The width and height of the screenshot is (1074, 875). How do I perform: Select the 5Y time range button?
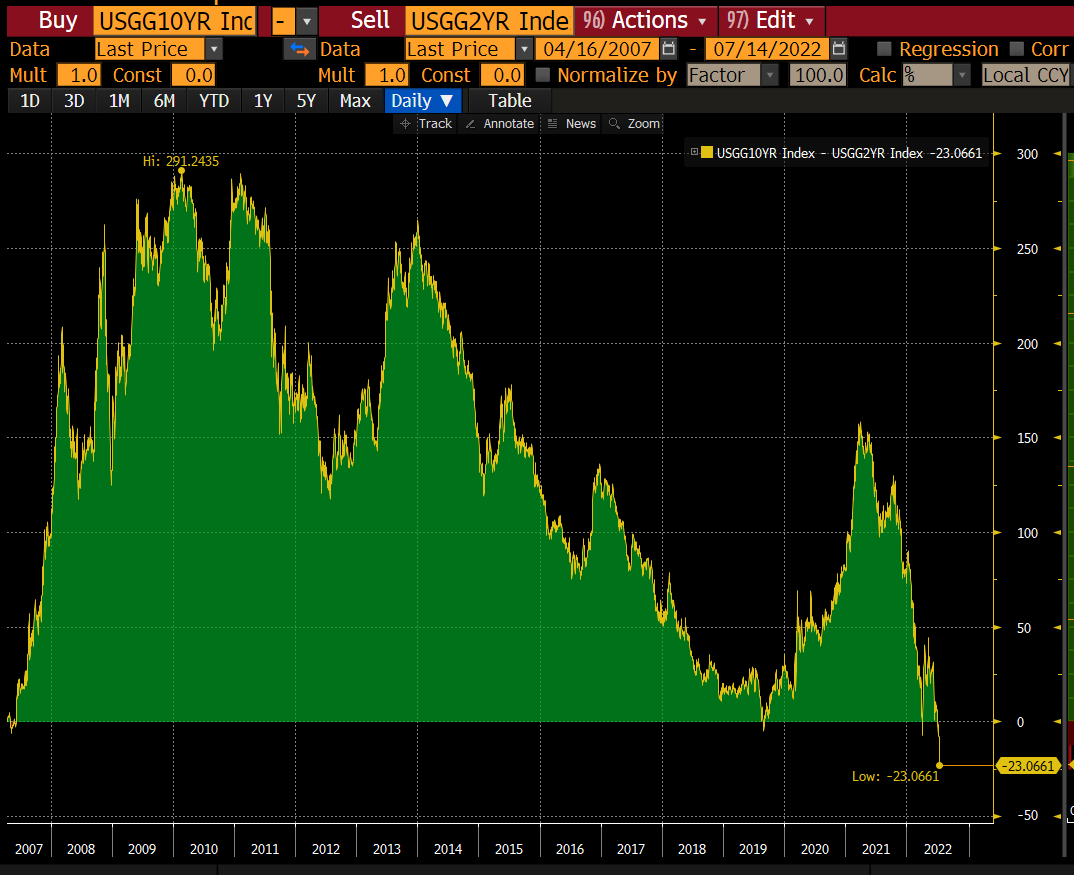click(306, 100)
